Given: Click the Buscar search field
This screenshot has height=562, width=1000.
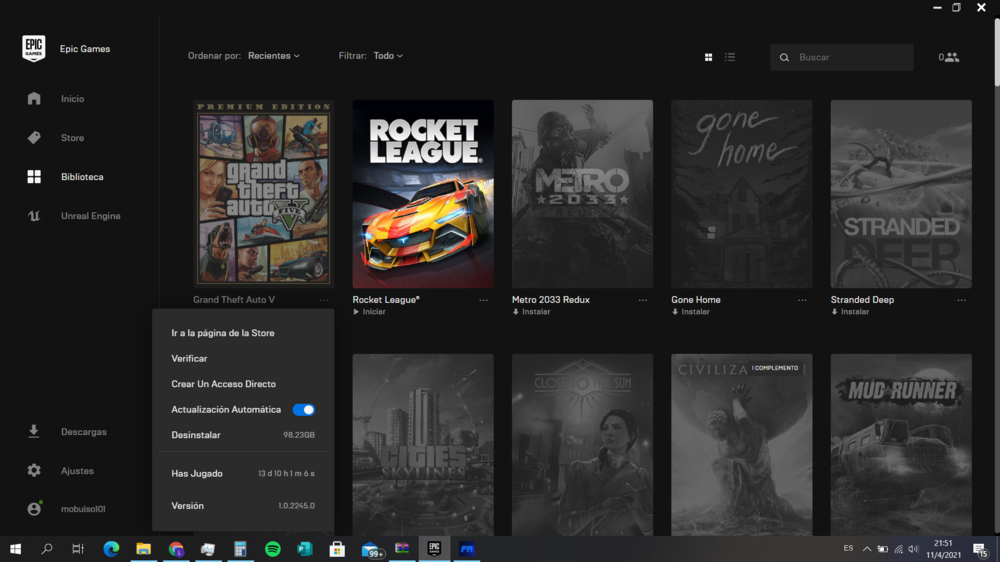Looking at the screenshot, I should click(x=841, y=57).
